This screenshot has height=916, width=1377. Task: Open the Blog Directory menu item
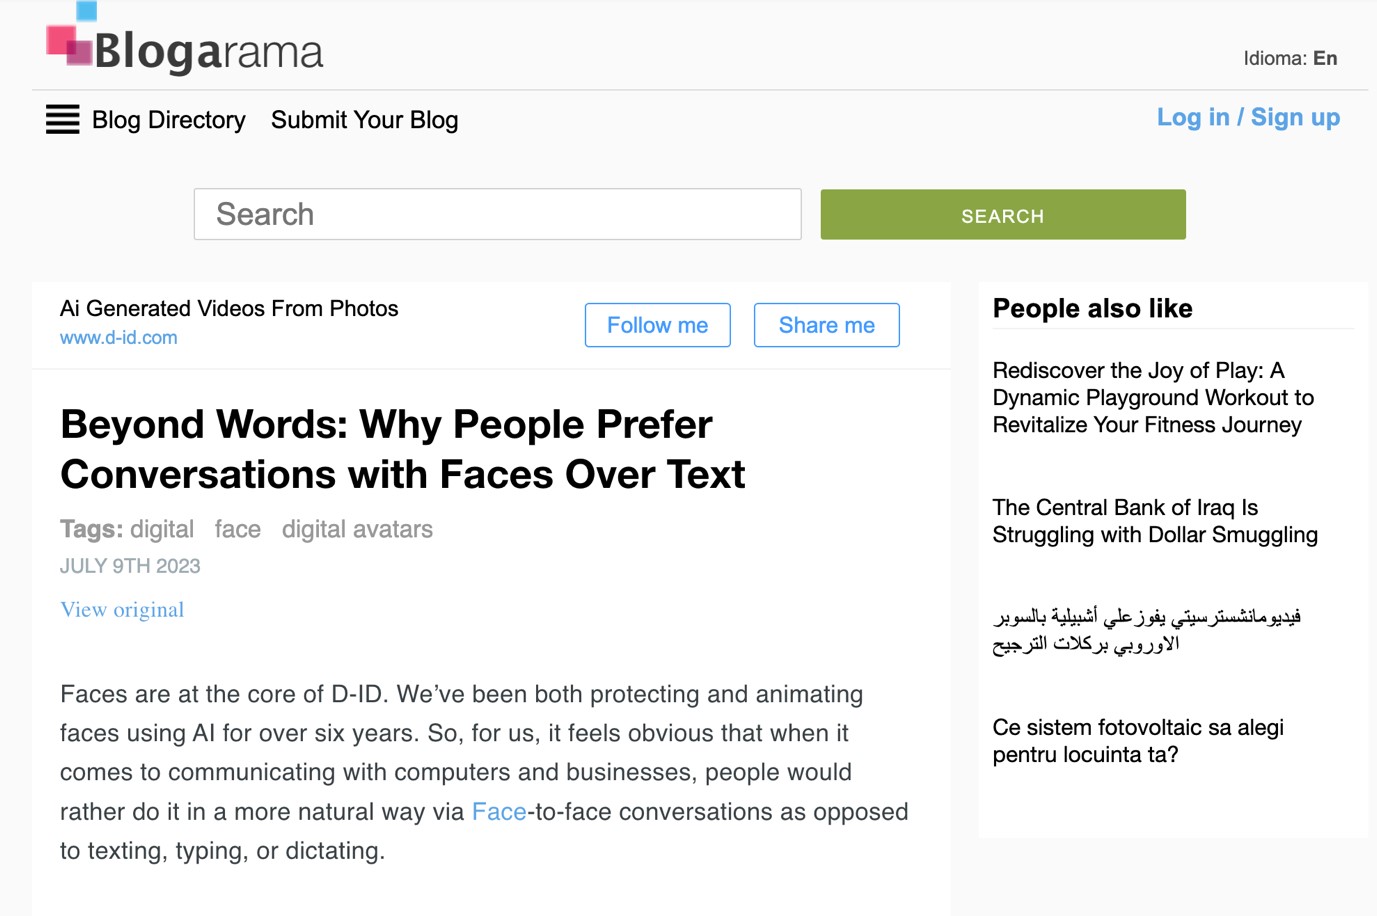pyautogui.click(x=168, y=120)
